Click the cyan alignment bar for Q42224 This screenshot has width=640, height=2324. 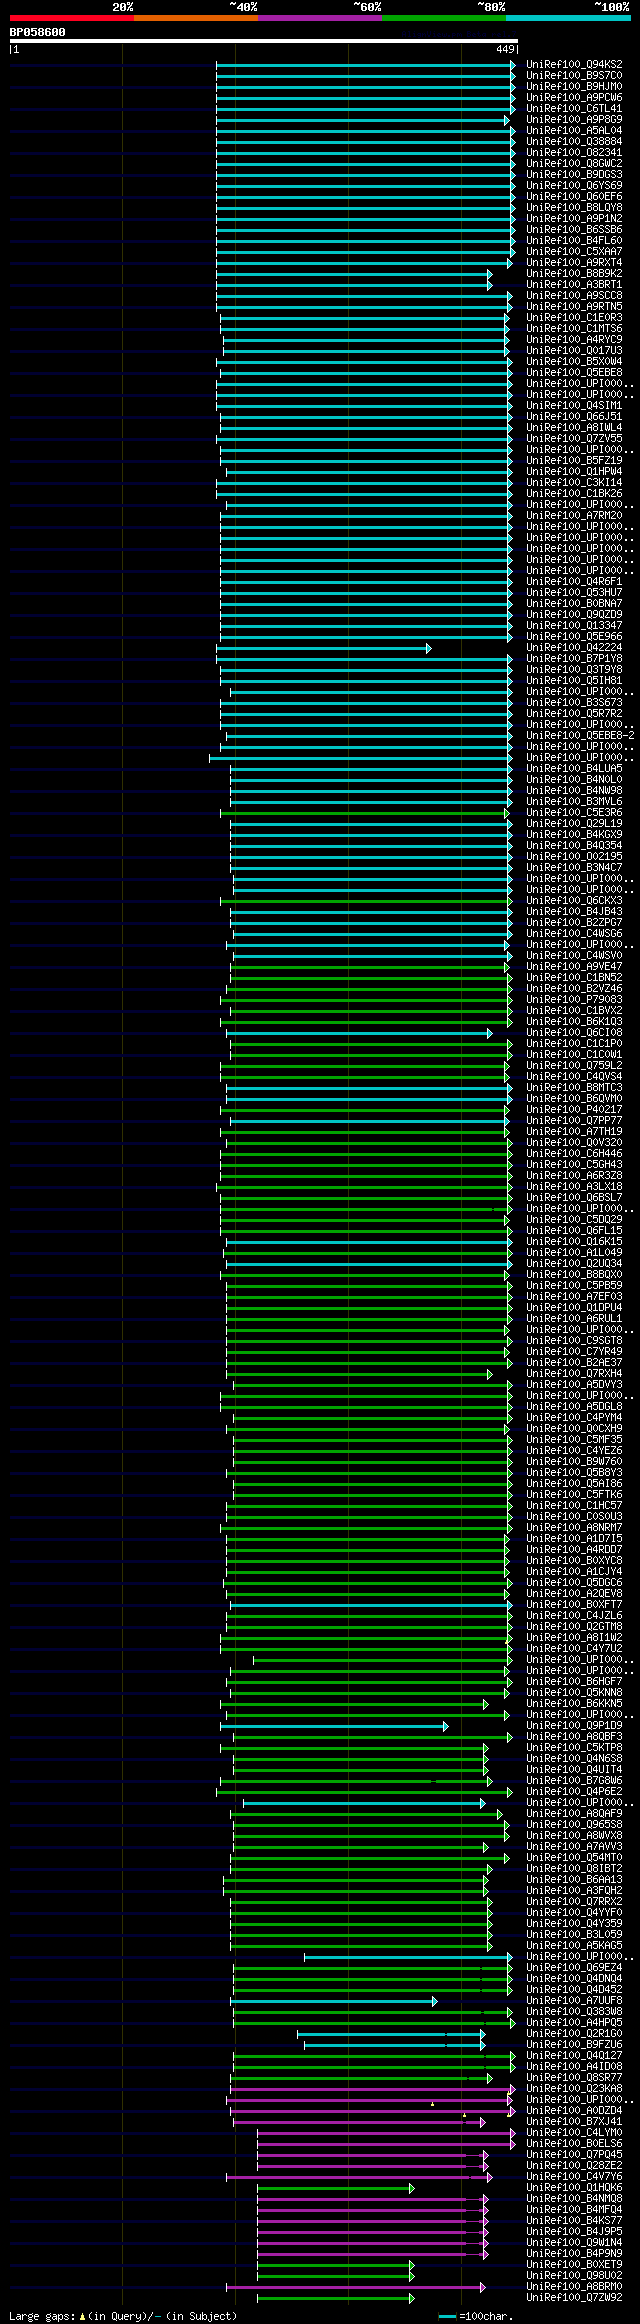coord(324,648)
